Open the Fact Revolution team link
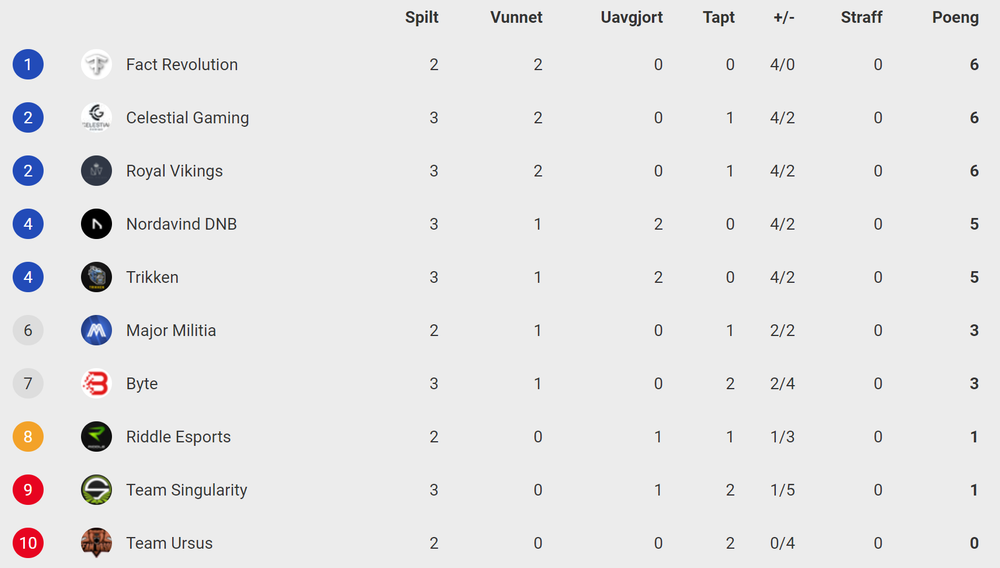Image resolution: width=1000 pixels, height=568 pixels. click(x=182, y=64)
